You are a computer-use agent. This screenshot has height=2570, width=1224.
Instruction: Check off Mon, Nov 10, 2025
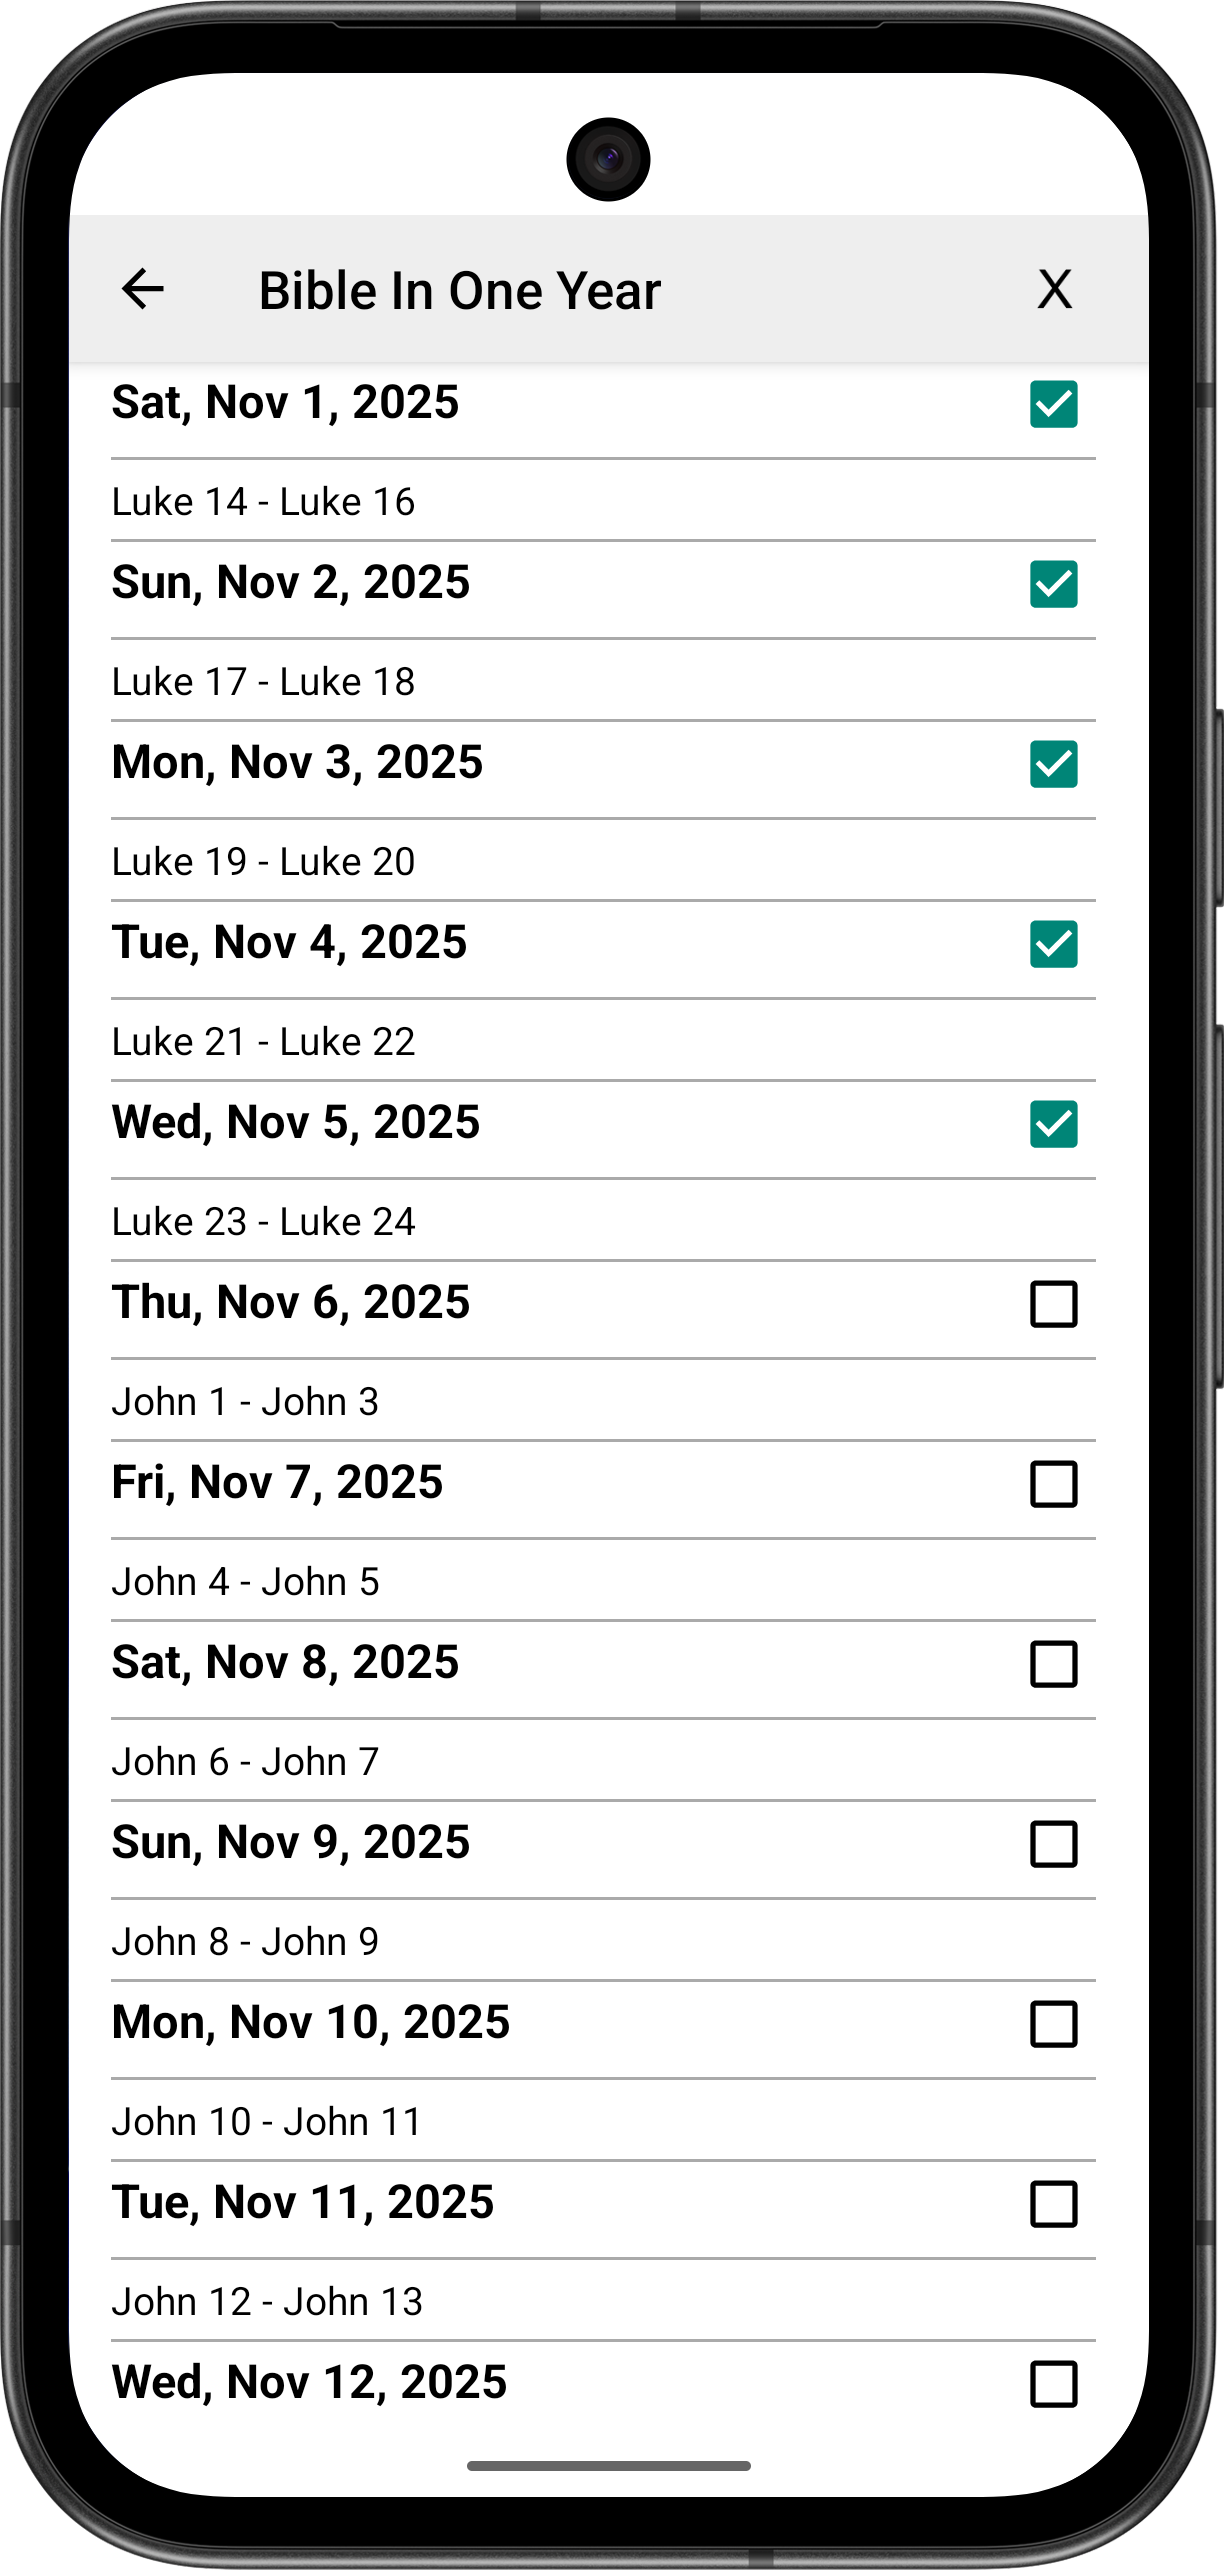[1053, 2024]
